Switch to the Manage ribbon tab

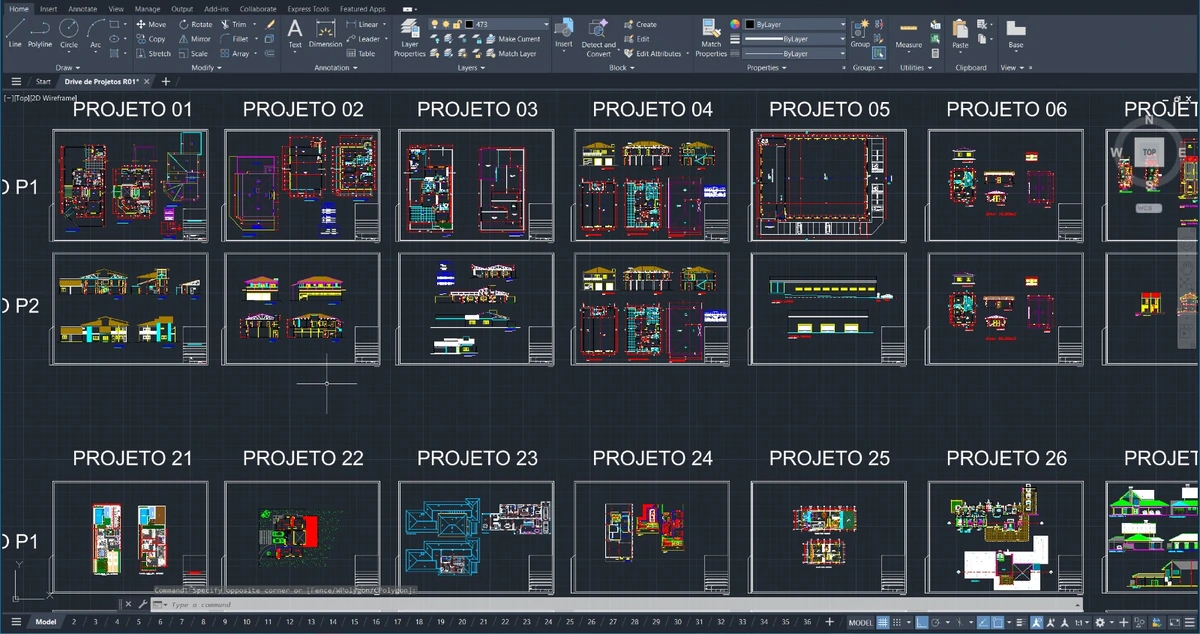[x=147, y=8]
